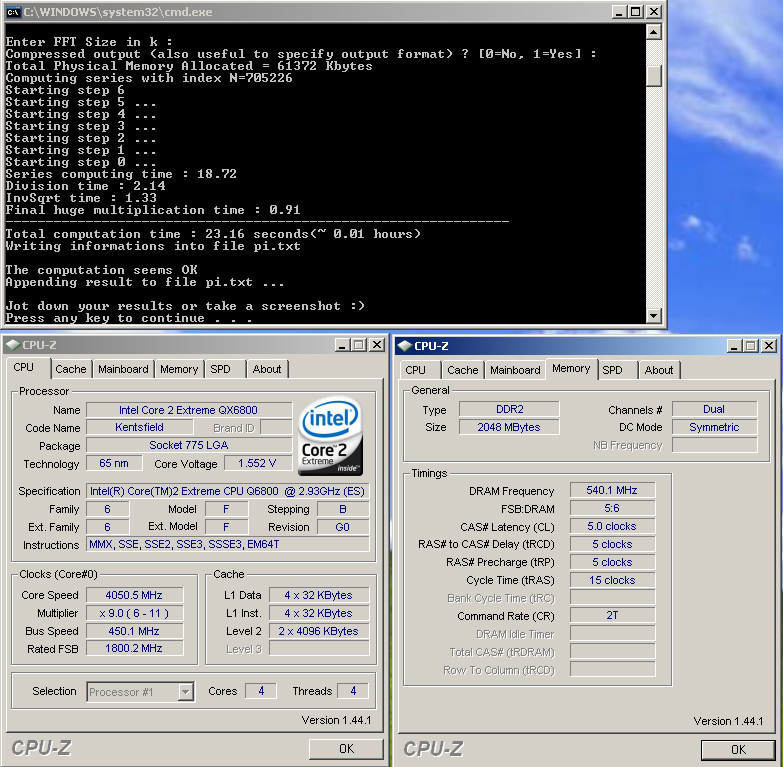Click the DDR2 memory type value
The image size is (783, 767).
(x=509, y=409)
